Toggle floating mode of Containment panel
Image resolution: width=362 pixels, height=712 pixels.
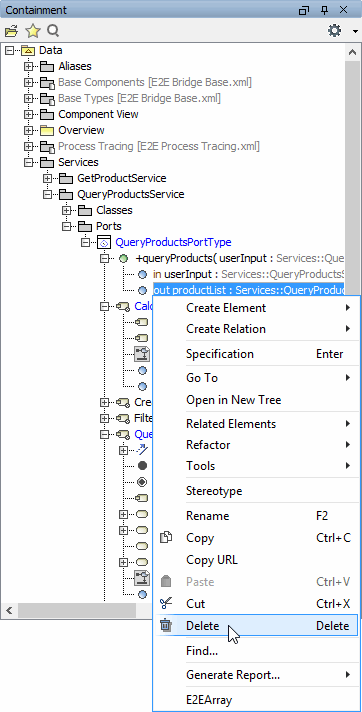pos(304,10)
